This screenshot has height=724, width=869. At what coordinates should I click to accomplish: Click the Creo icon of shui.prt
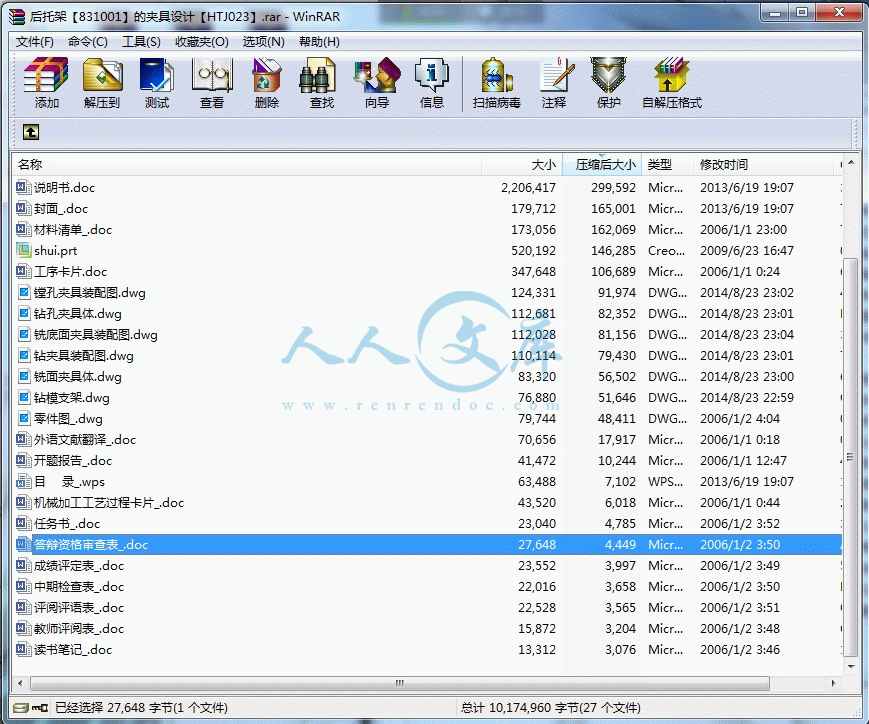click(23, 251)
